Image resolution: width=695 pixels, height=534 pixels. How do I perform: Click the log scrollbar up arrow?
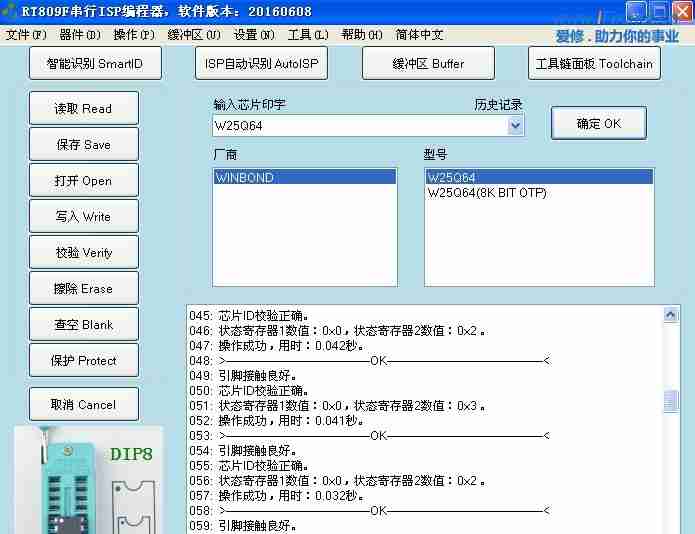point(672,314)
